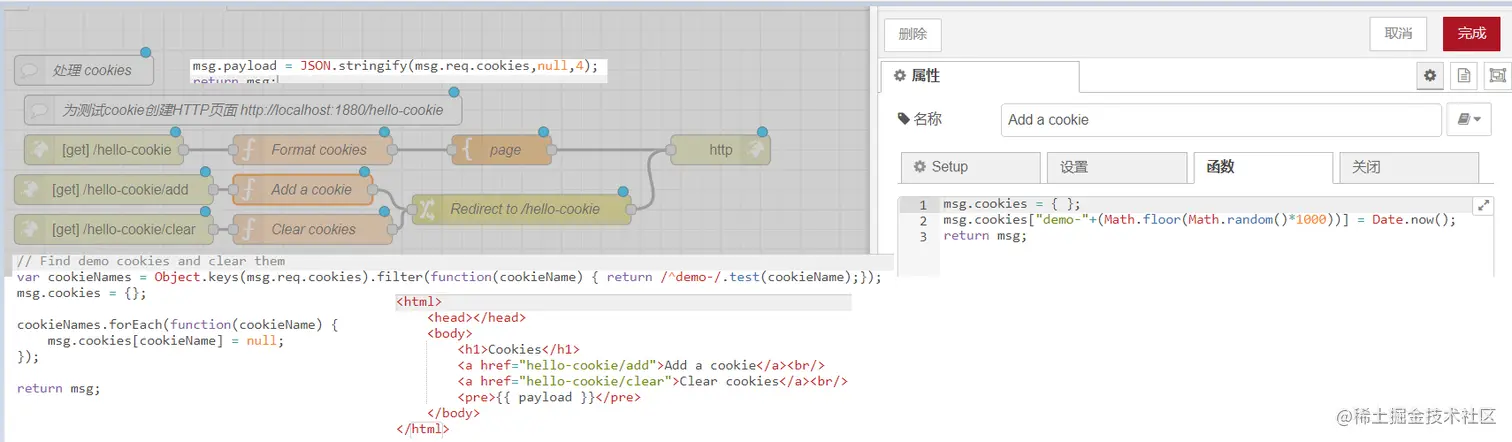The height and width of the screenshot is (442, 1512).
Task: Select the http response node
Action: point(720,150)
